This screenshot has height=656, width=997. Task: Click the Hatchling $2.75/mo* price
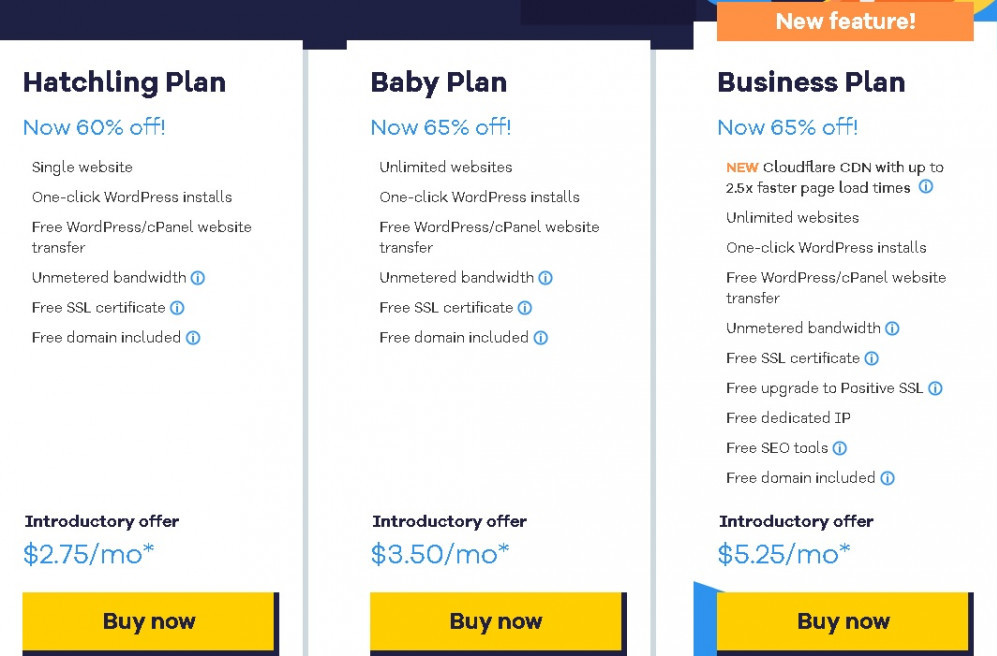tap(88, 554)
